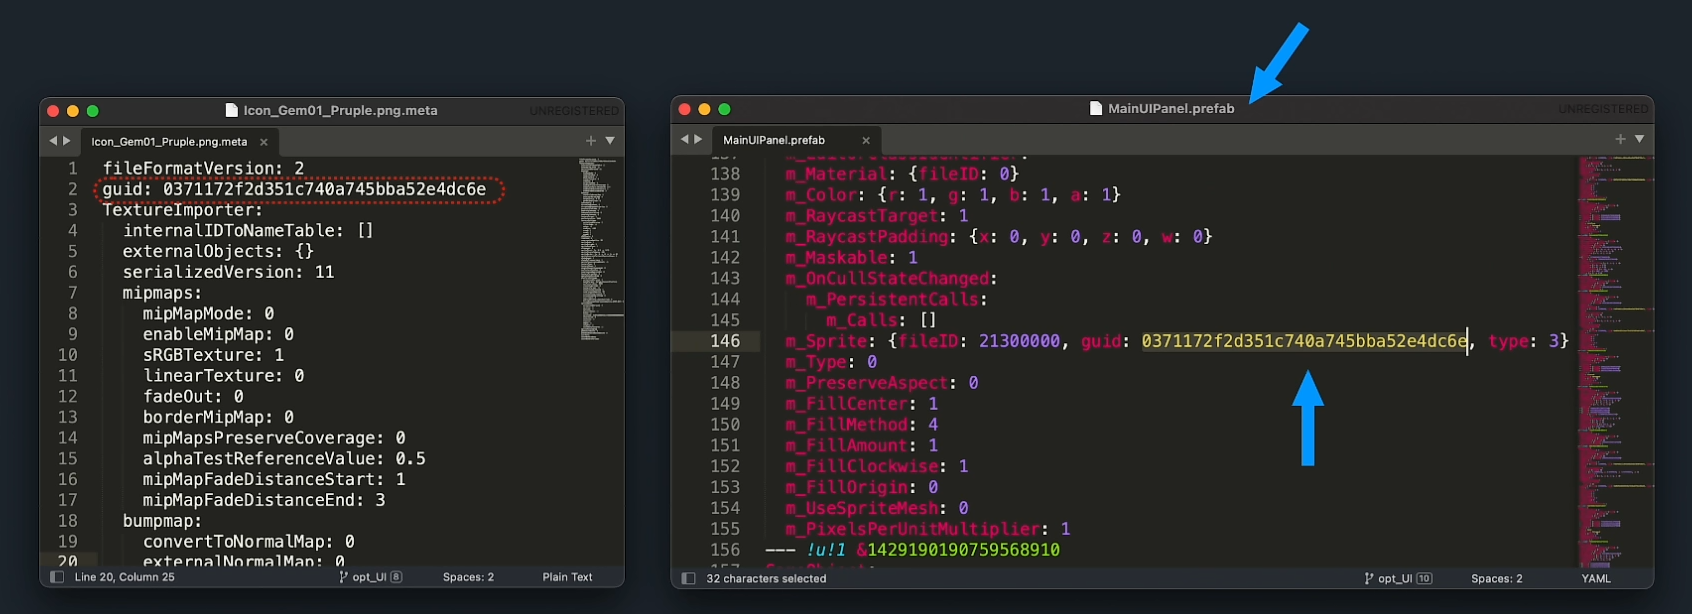Click 'm_Material: {fileID: 0}' line
This screenshot has height=614, width=1692.
(x=902, y=174)
